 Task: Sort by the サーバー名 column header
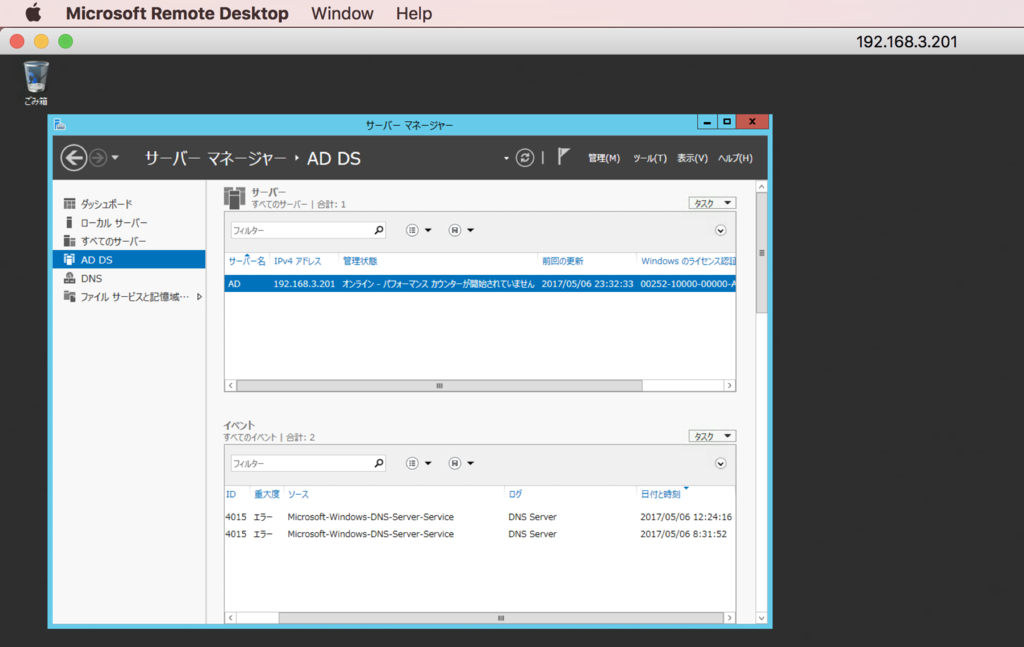click(x=246, y=261)
